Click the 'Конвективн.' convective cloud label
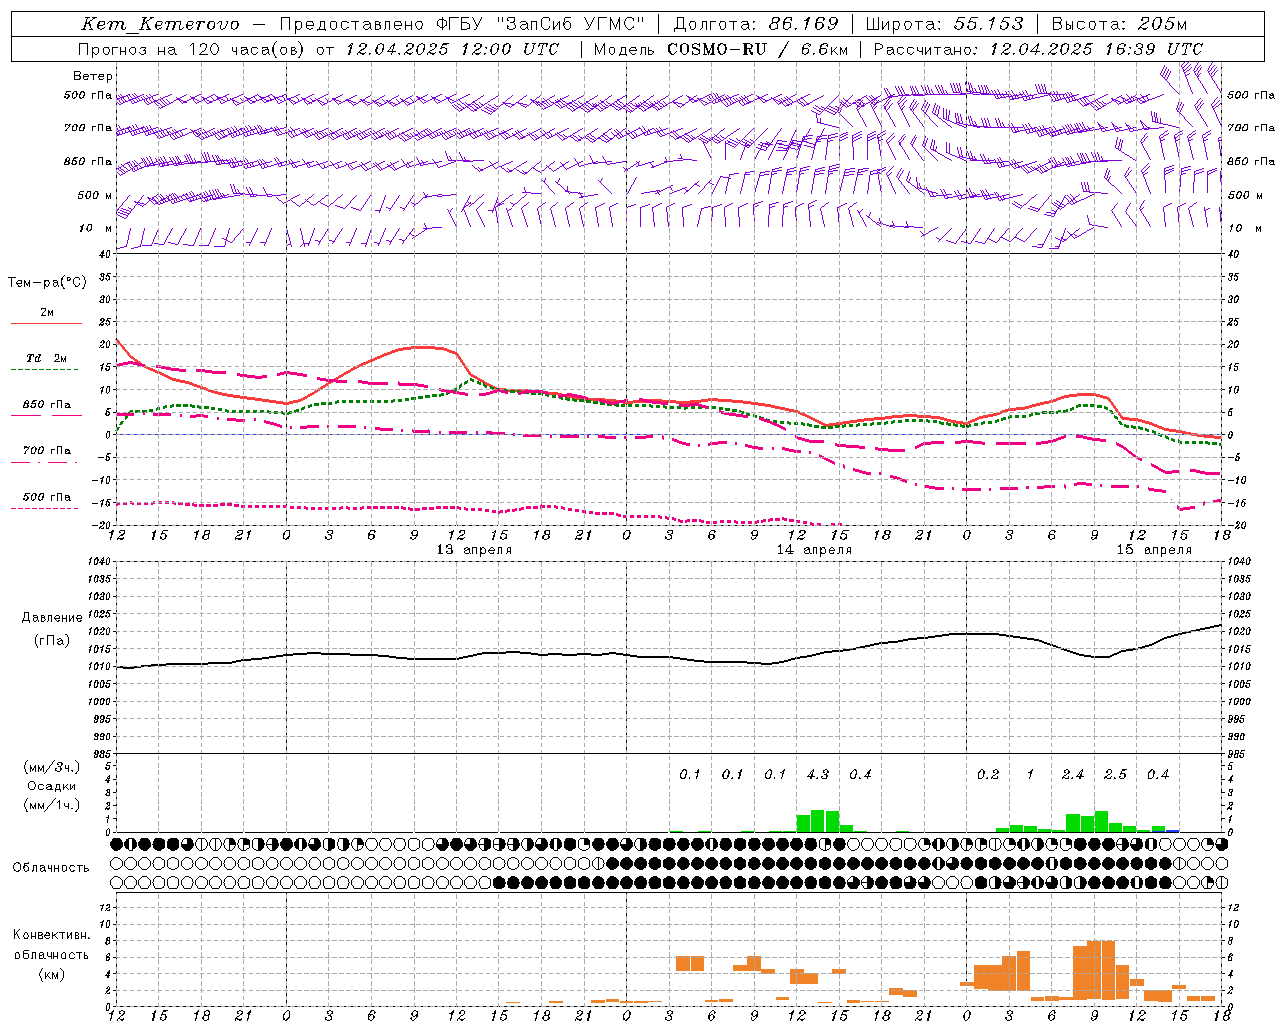 tap(51, 935)
